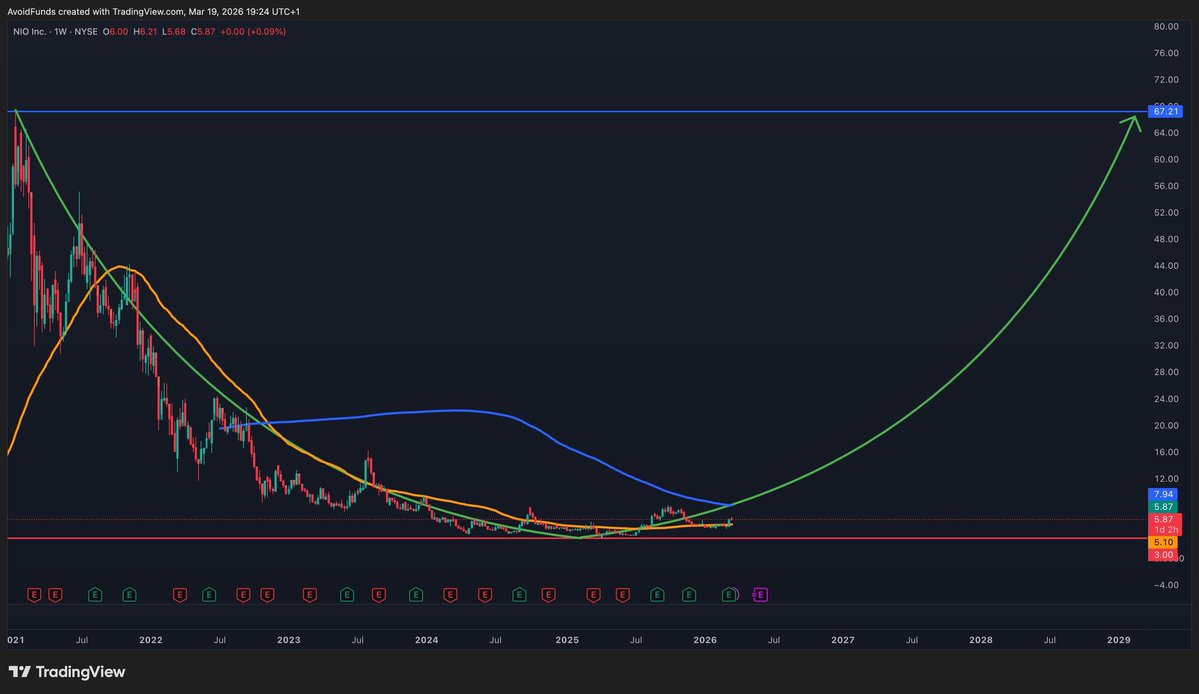
Task: Click the 20.00 price scale label
Action: pyautogui.click(x=1166, y=426)
